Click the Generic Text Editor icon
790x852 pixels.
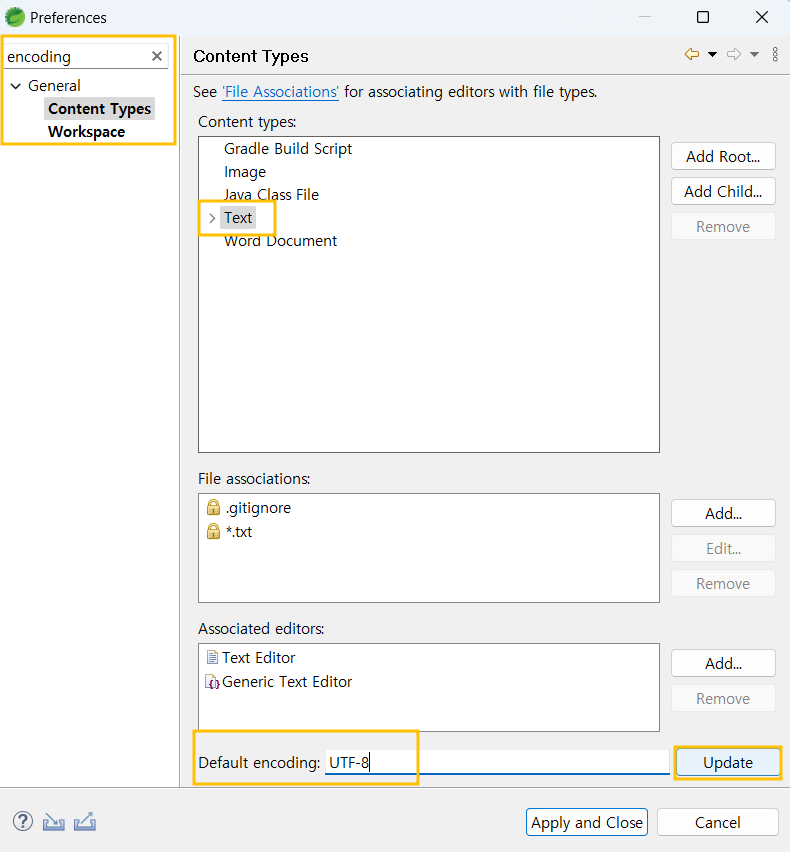(x=212, y=682)
